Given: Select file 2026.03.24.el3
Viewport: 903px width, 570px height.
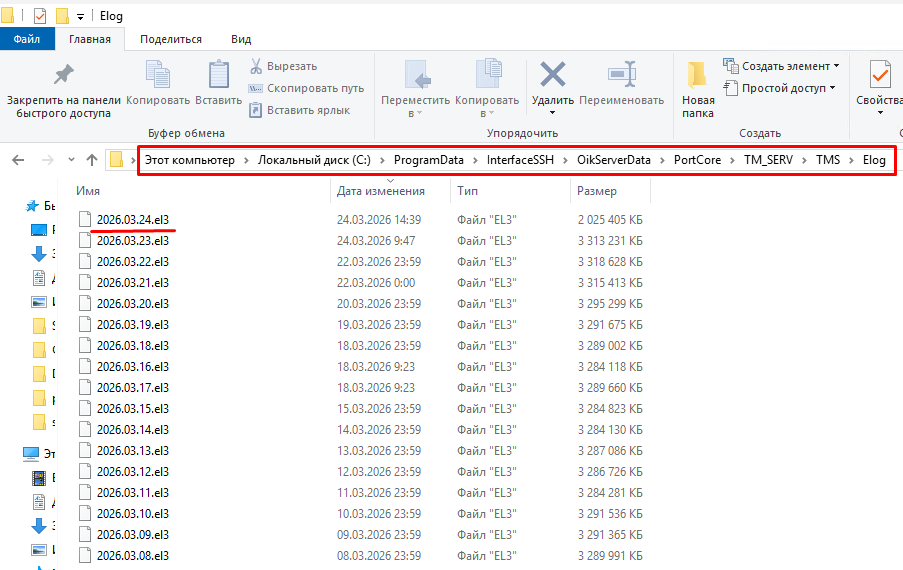Looking at the screenshot, I should click(x=132, y=219).
